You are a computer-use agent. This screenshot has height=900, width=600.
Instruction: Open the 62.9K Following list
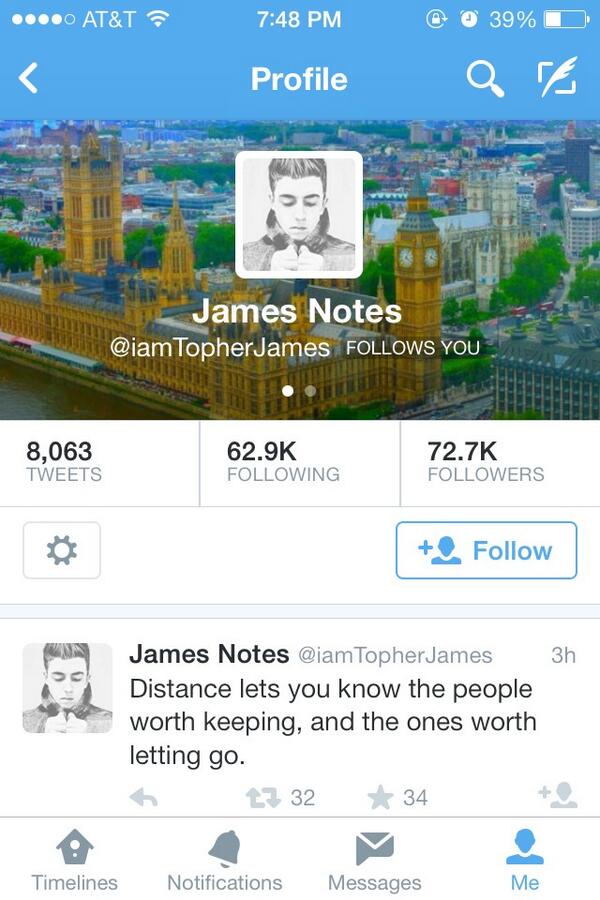click(300, 463)
